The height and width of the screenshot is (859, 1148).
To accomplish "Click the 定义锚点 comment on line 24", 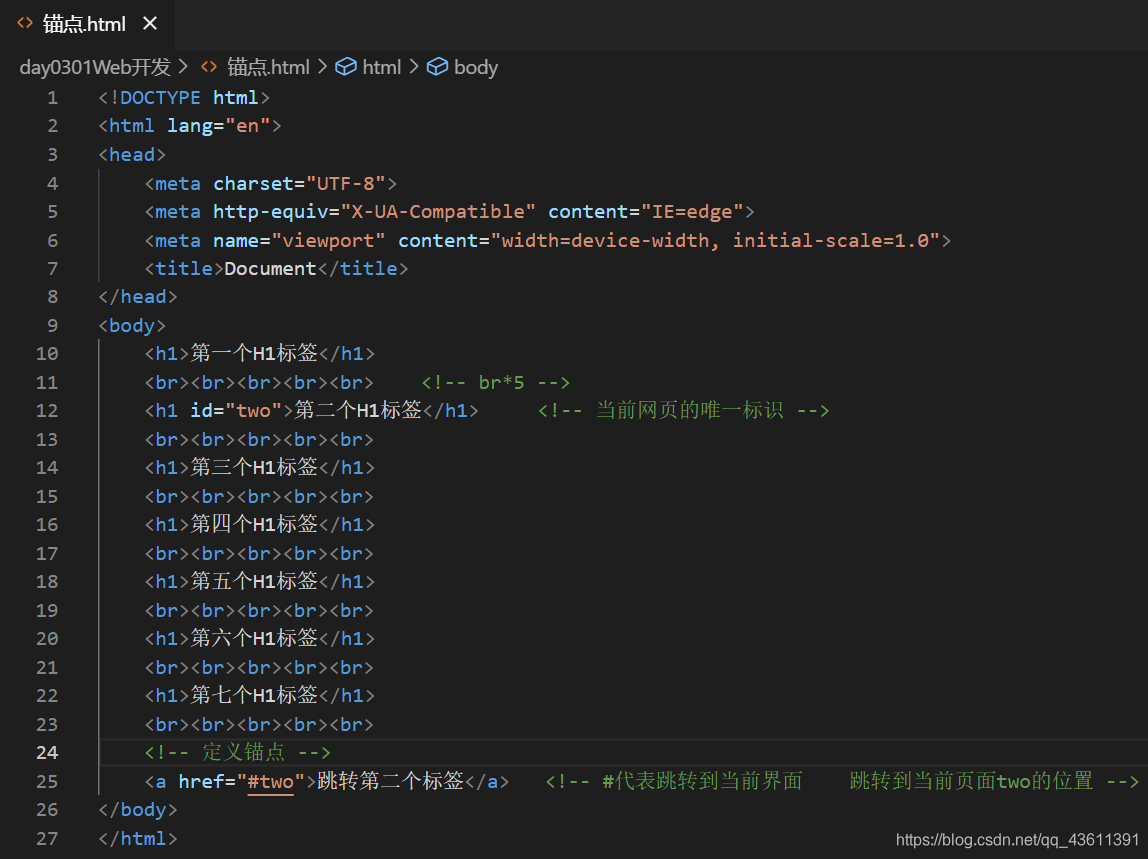I will [237, 752].
